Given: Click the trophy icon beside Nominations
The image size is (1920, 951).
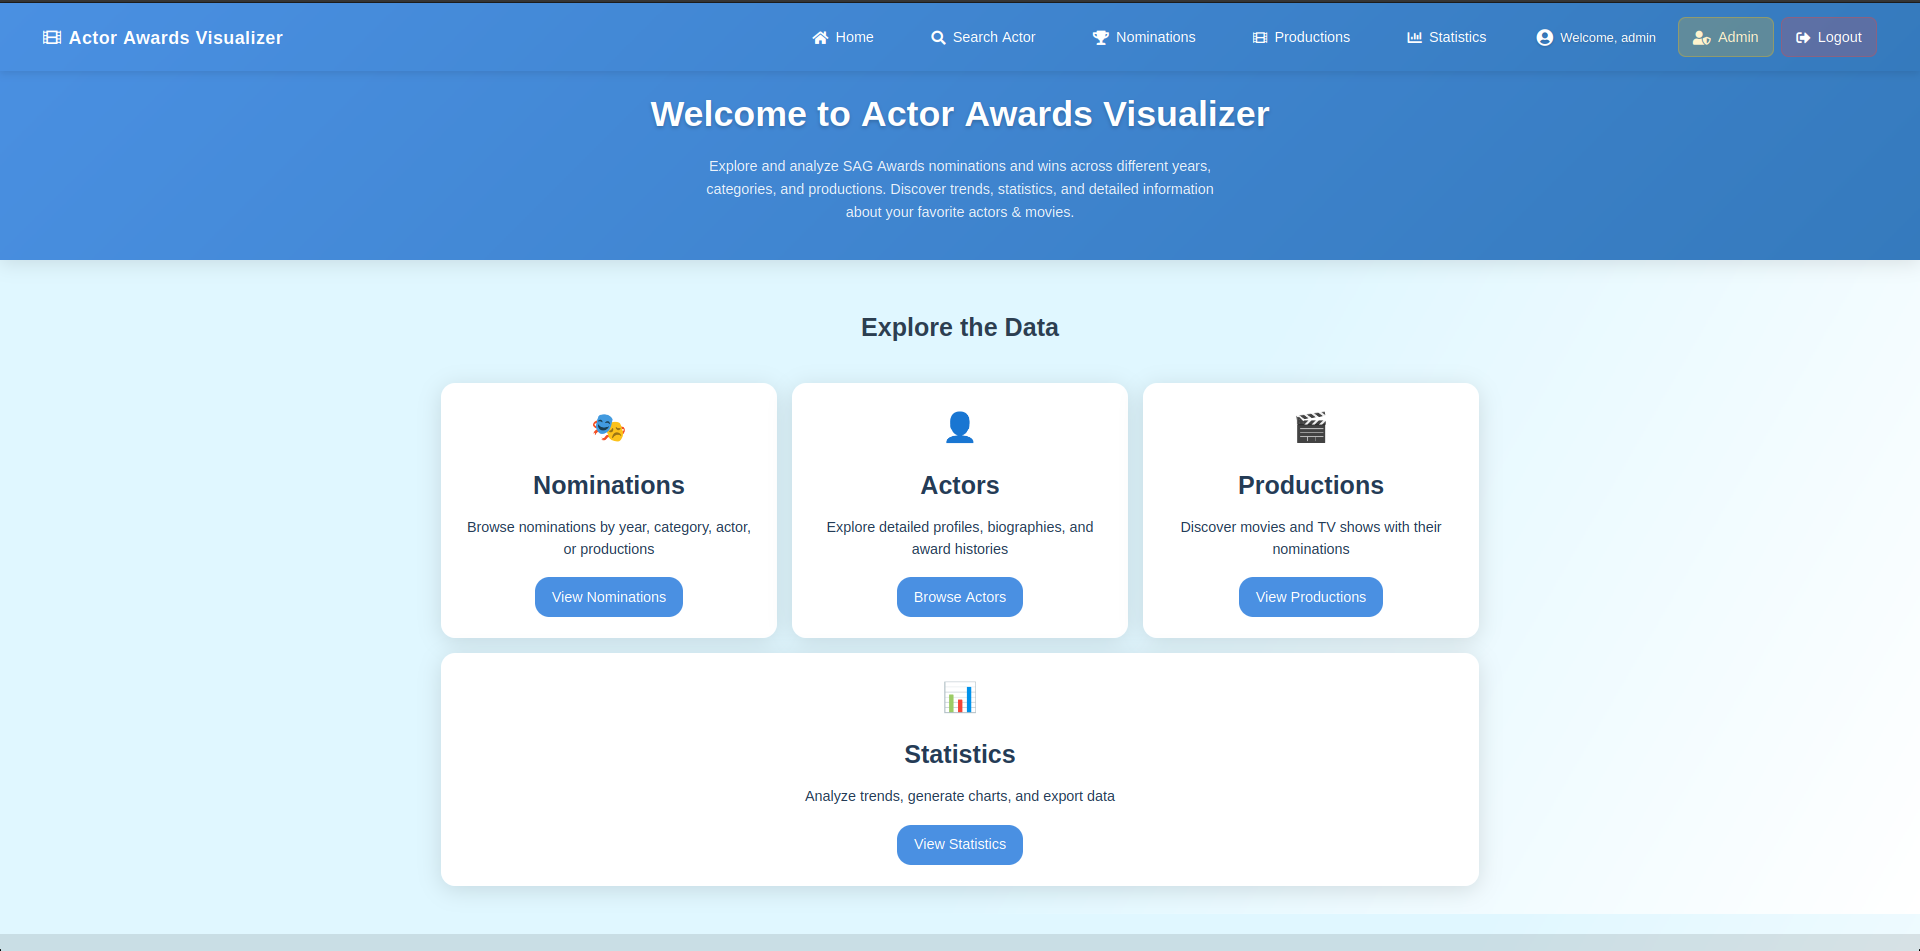Looking at the screenshot, I should pos(1100,37).
